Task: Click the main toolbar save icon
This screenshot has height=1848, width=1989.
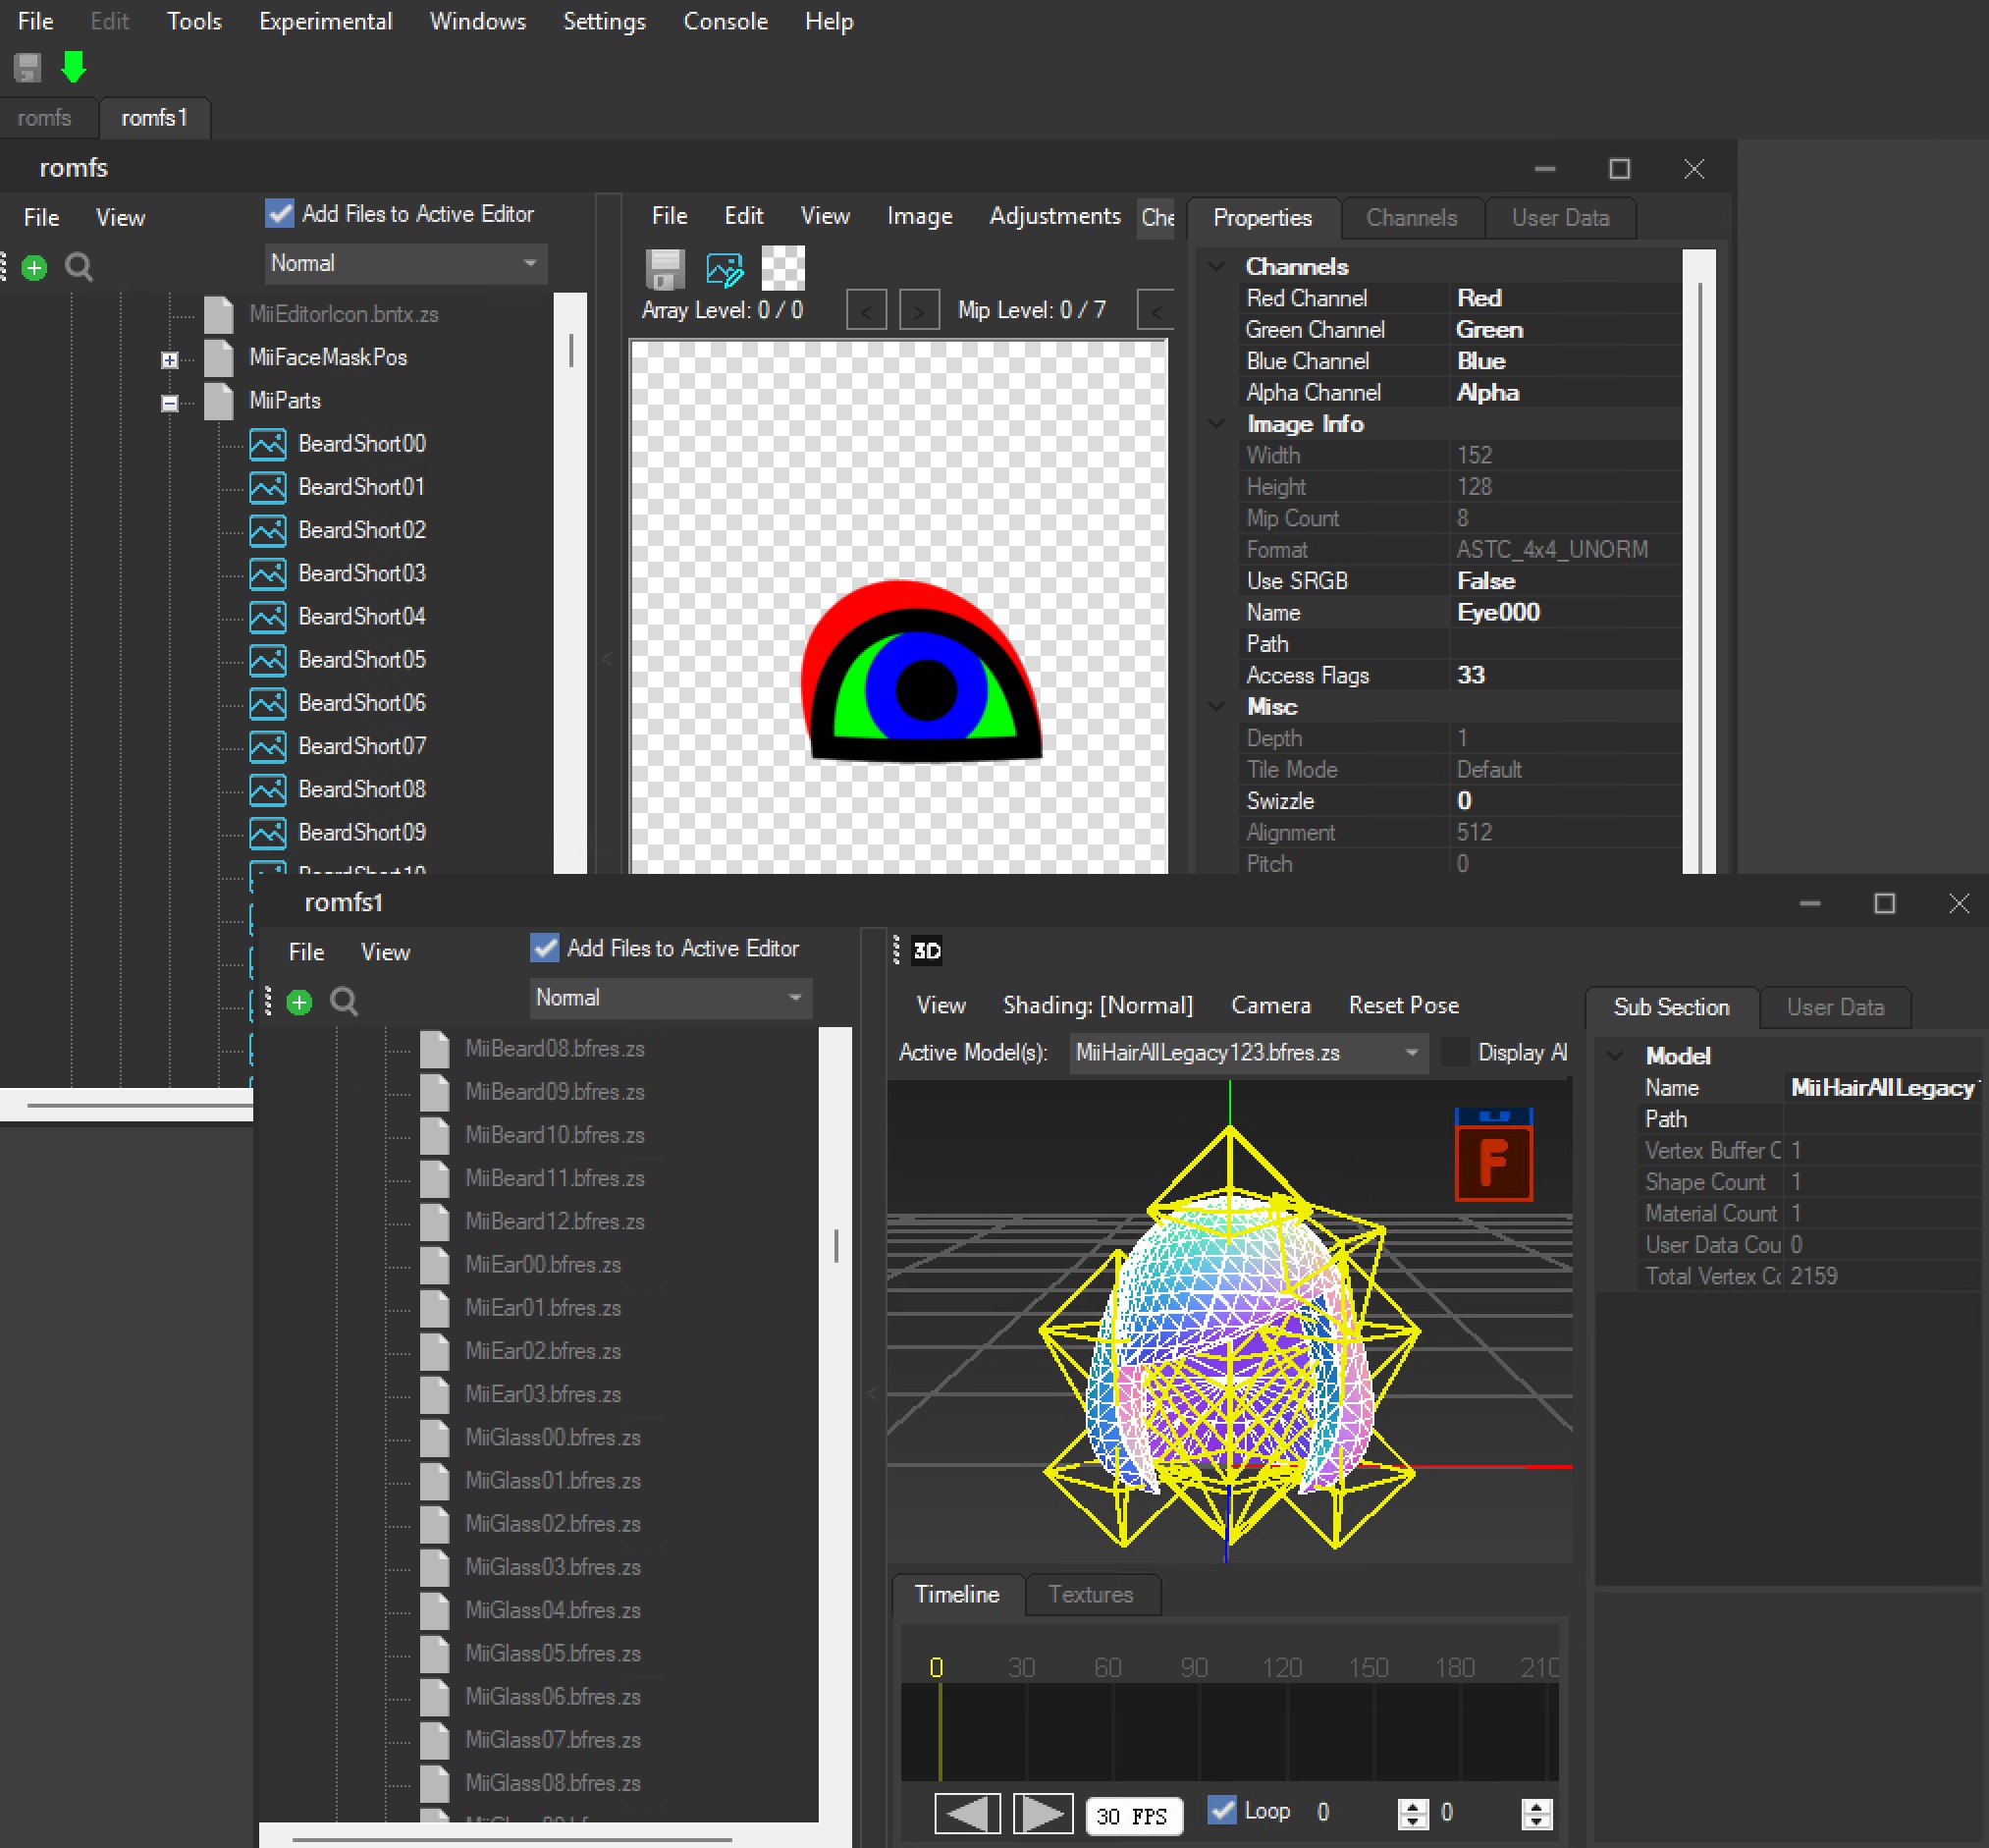Action: pyautogui.click(x=27, y=67)
